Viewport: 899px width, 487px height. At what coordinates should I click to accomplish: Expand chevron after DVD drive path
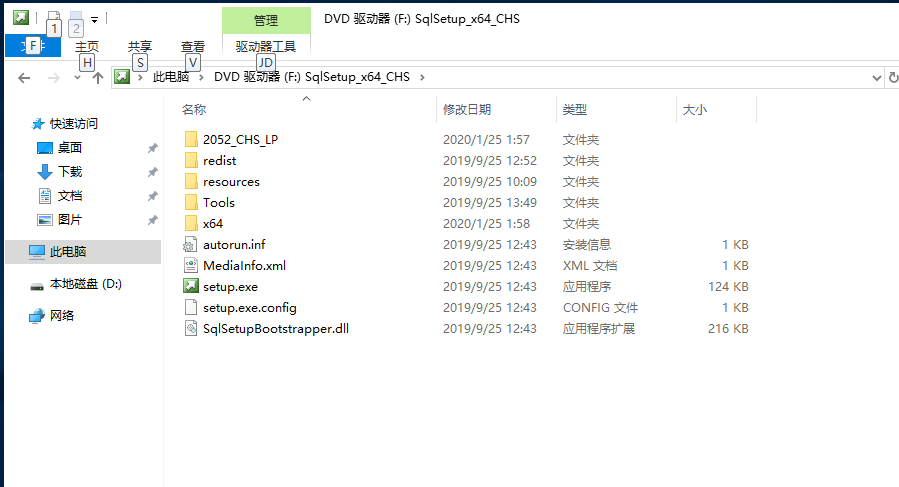(x=423, y=77)
